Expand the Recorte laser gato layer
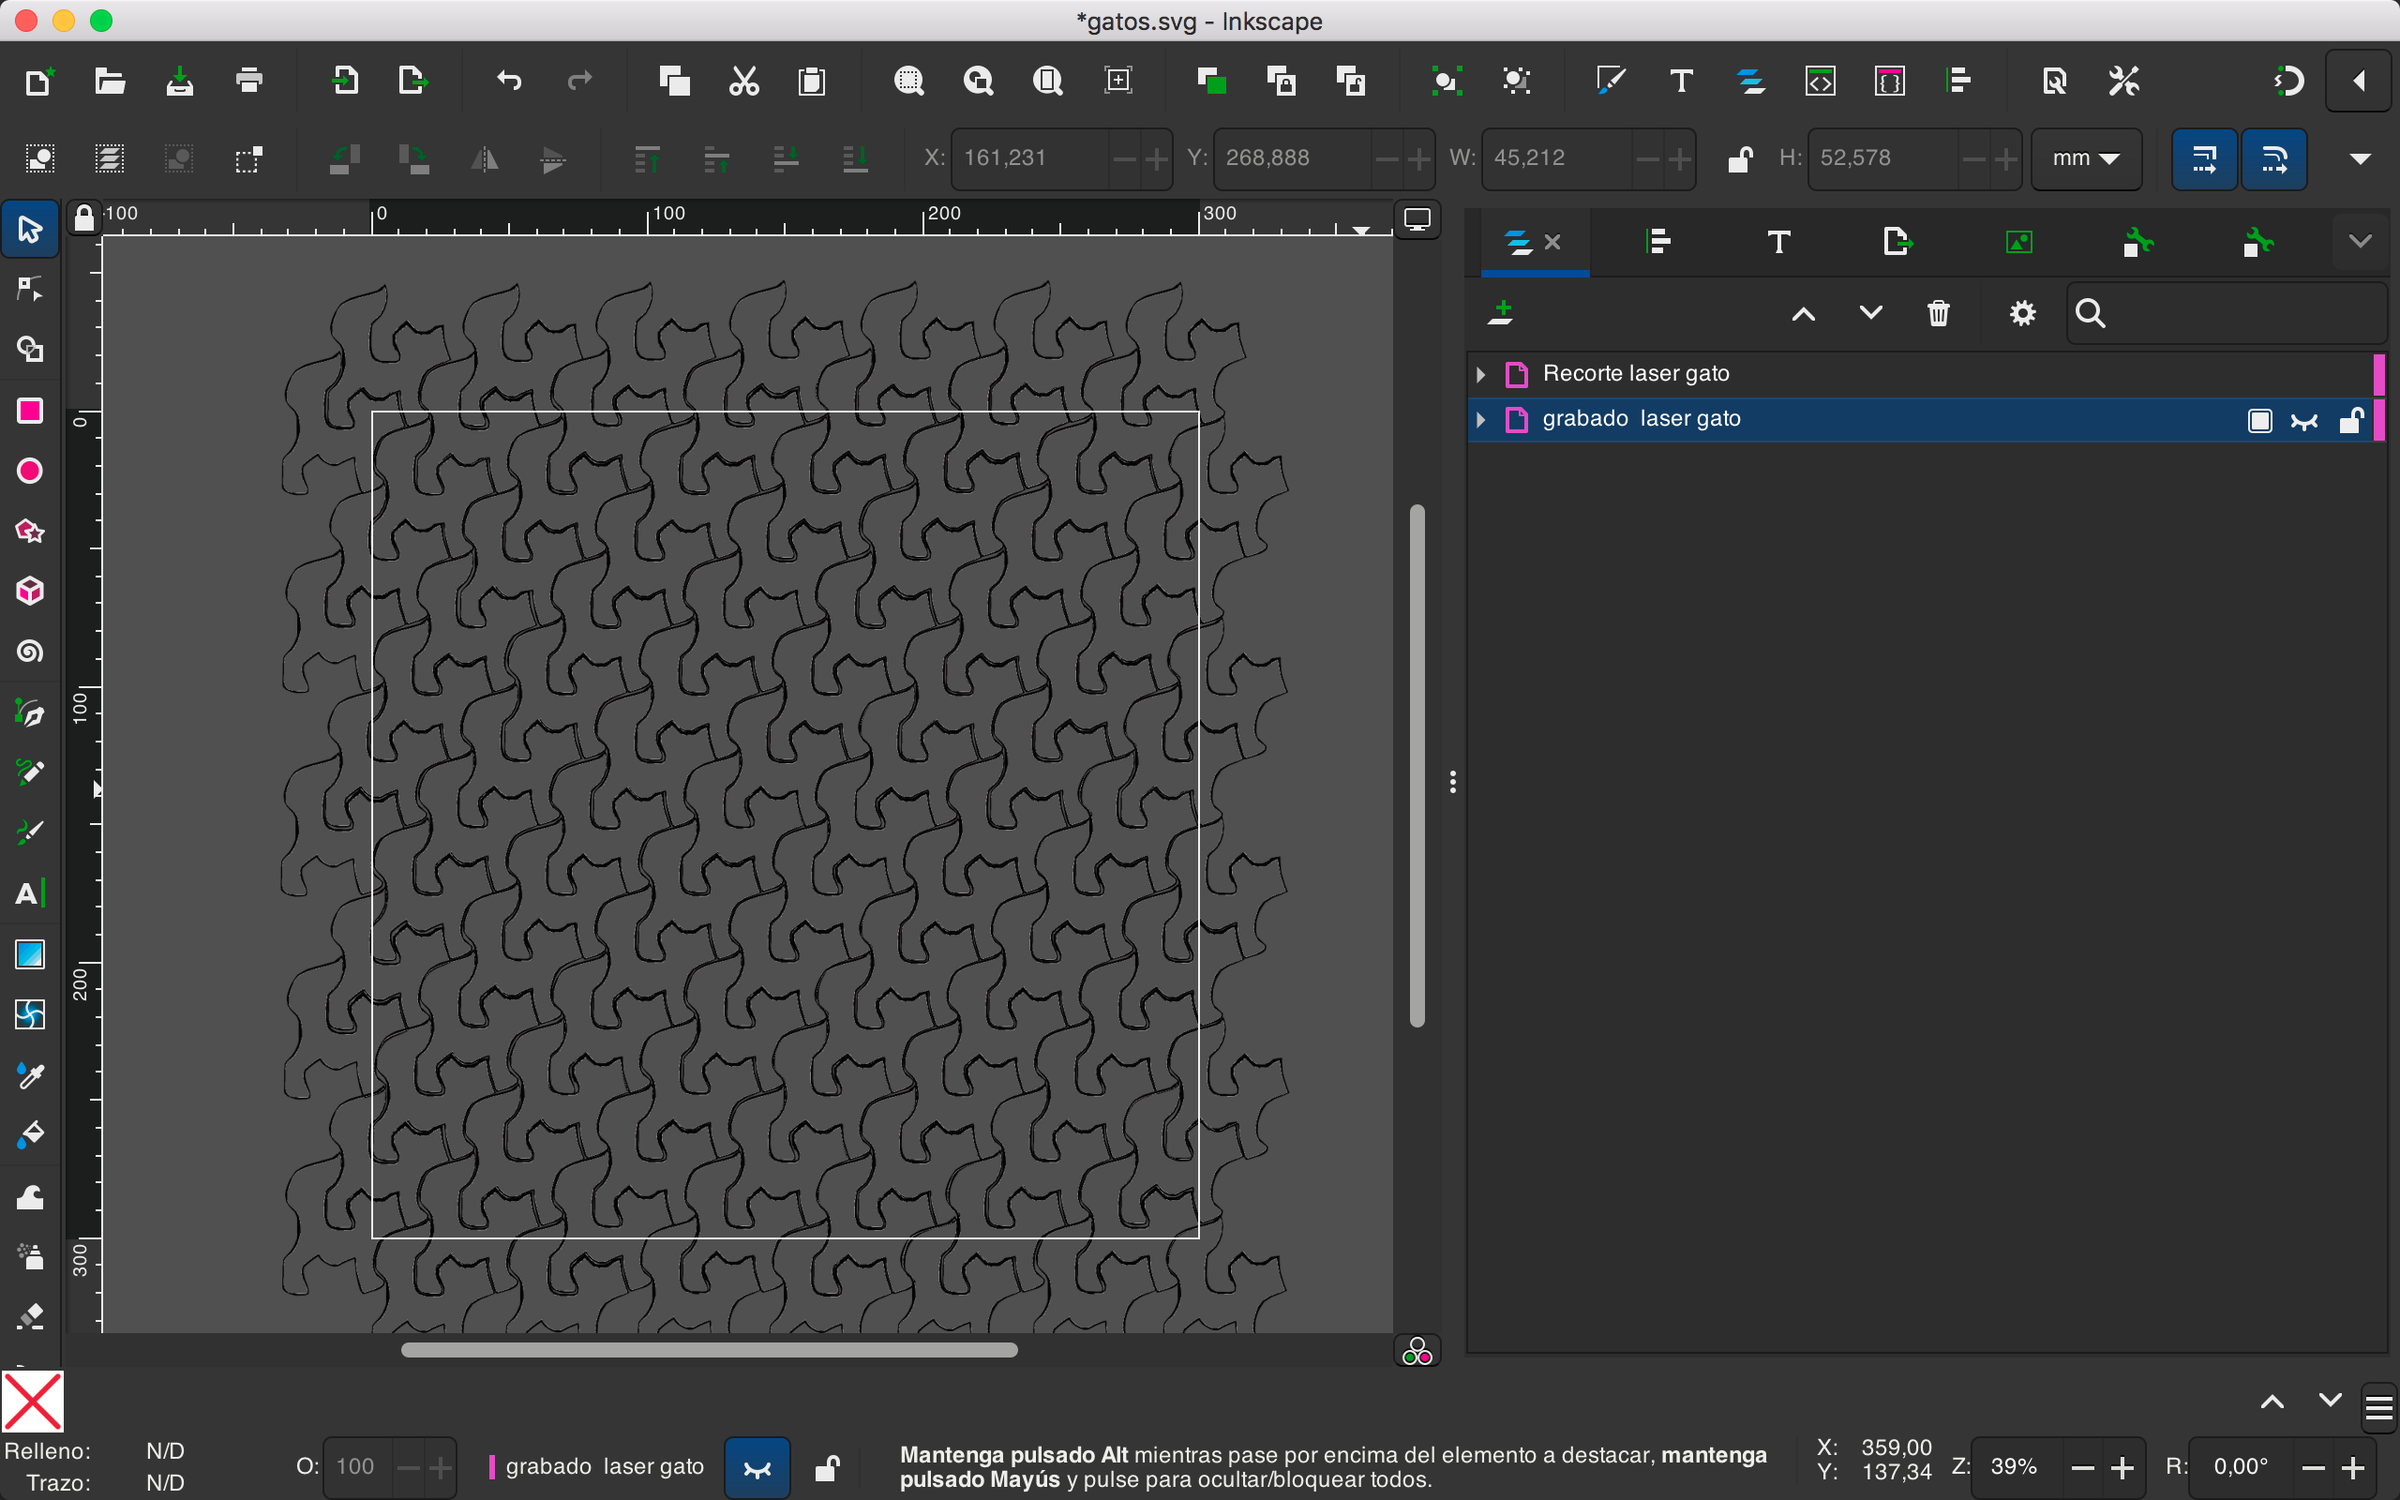This screenshot has height=1500, width=2400. [x=1481, y=374]
